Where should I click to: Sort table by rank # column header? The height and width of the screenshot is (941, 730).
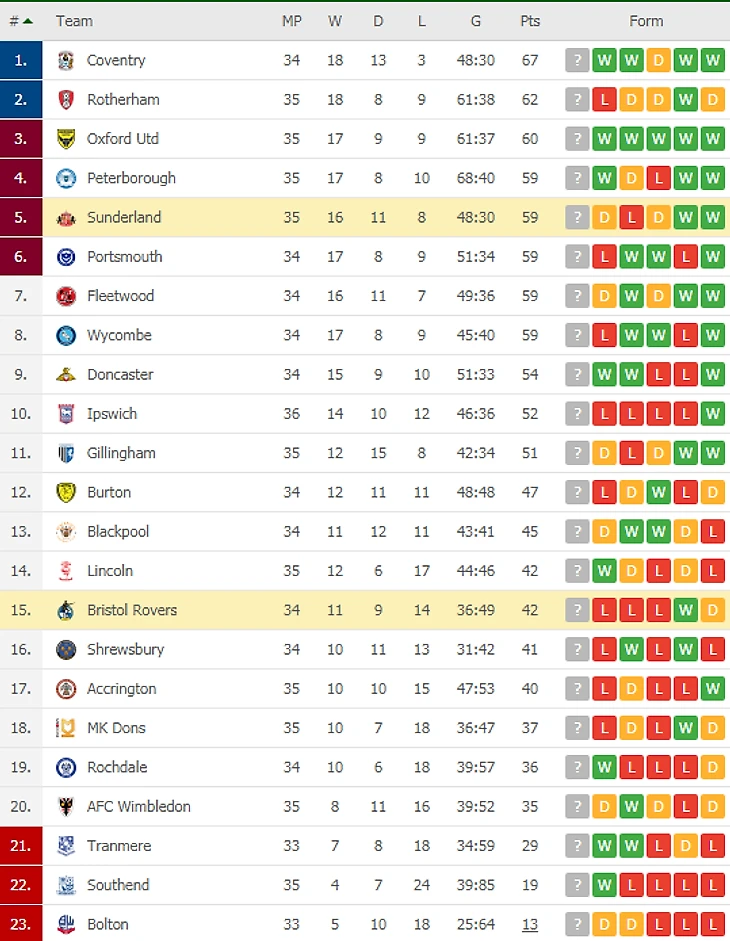(x=21, y=21)
